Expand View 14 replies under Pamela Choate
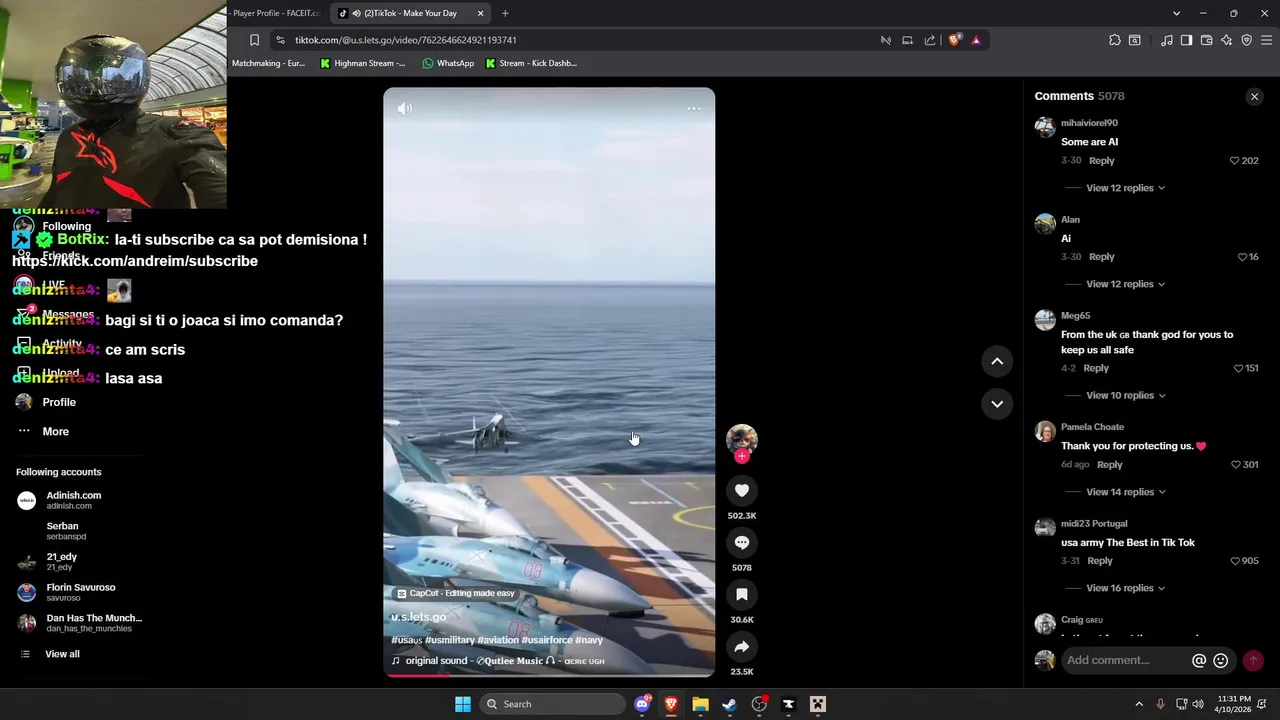This screenshot has height=720, width=1280. (1125, 492)
